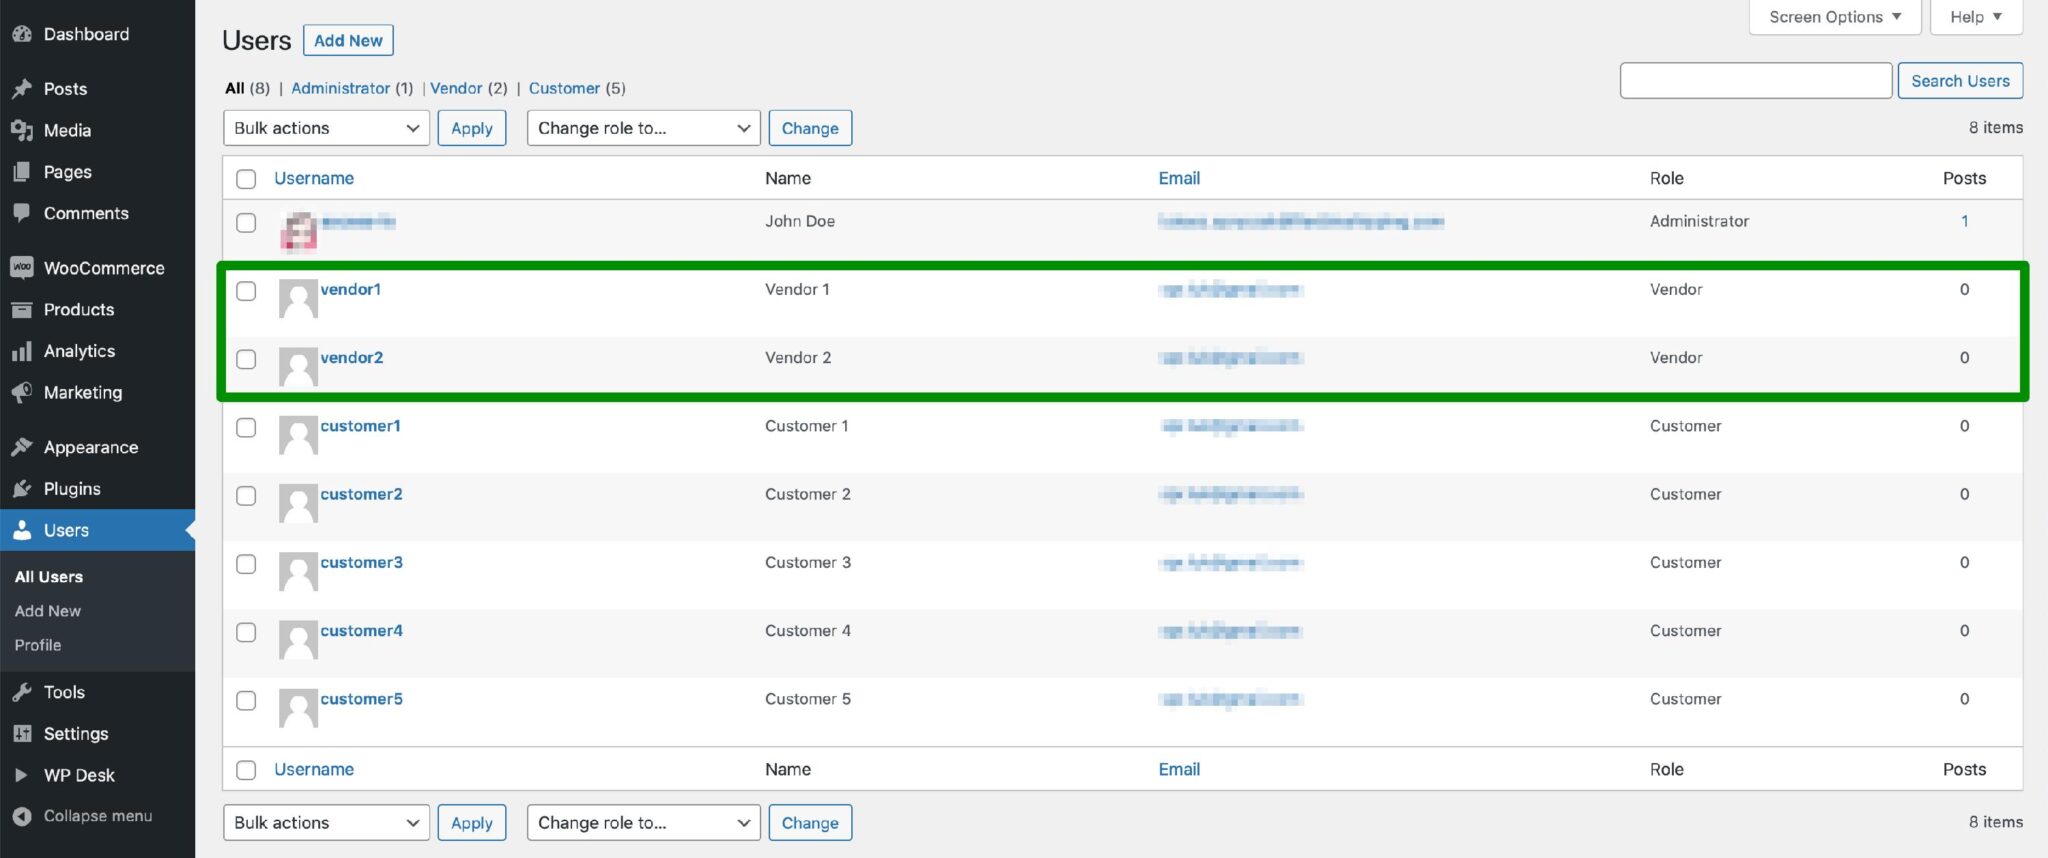This screenshot has height=858, width=2048.
Task: Sort by Email column header
Action: 1179,178
